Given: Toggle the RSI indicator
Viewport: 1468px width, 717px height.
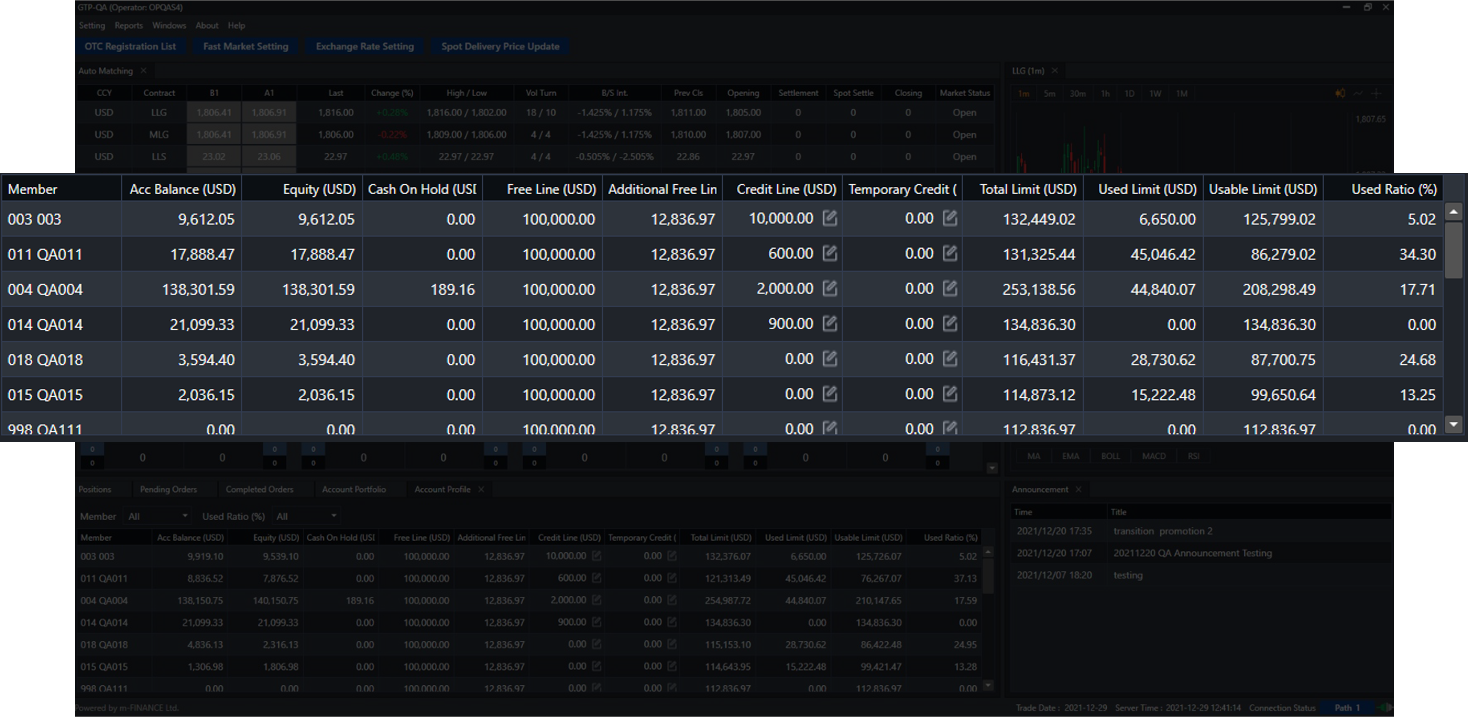Looking at the screenshot, I should point(1193,456).
